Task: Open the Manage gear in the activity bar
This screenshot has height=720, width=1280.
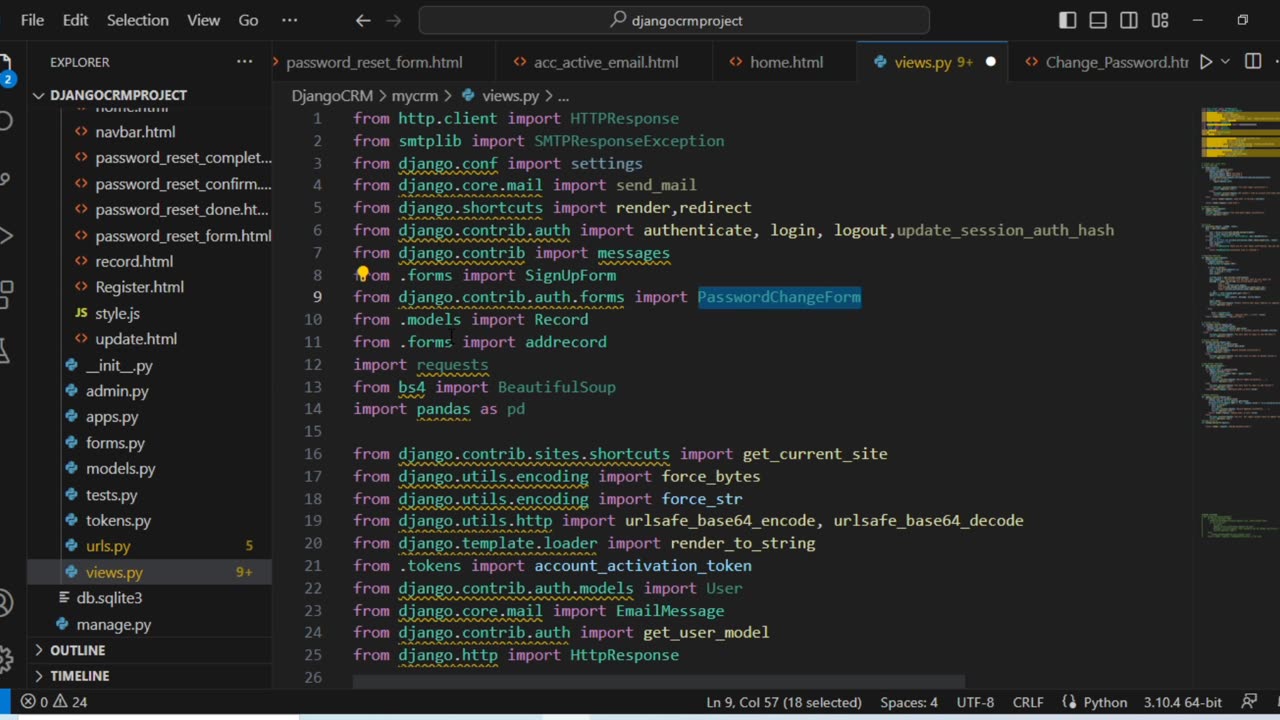Action: coord(5,658)
